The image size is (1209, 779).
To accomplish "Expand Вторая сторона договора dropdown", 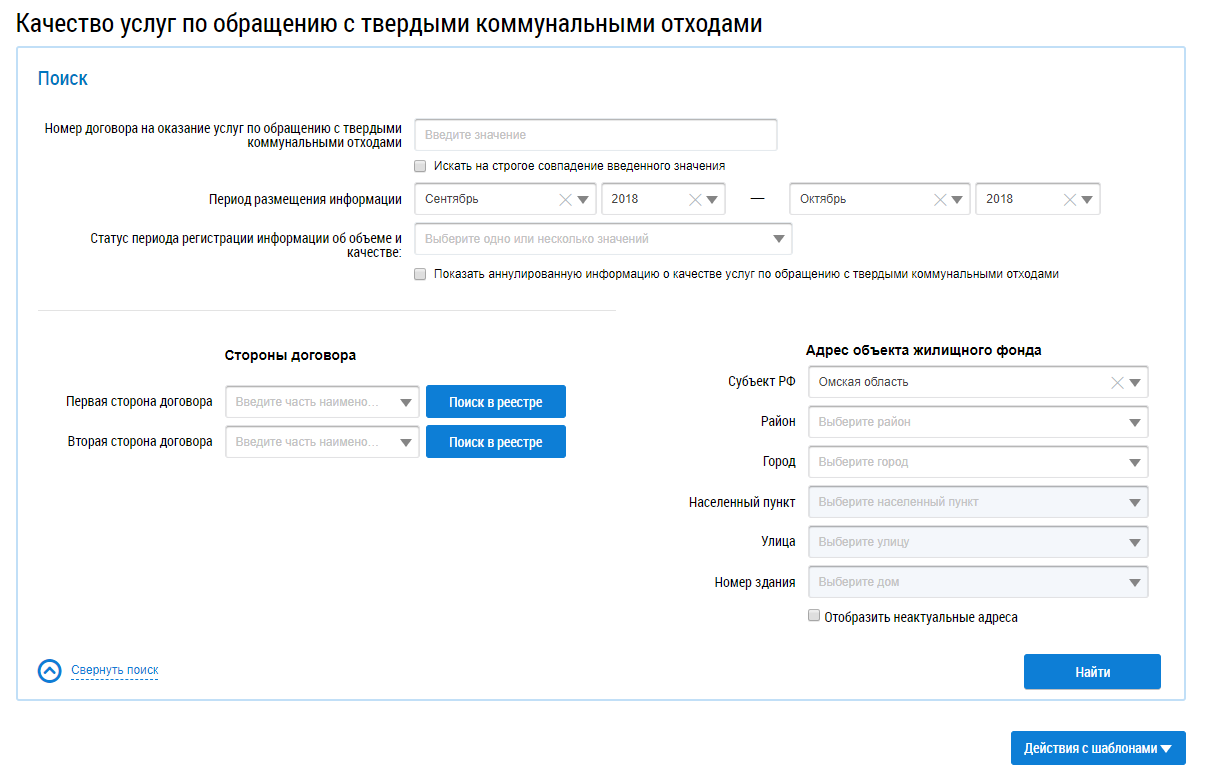I will [x=406, y=442].
